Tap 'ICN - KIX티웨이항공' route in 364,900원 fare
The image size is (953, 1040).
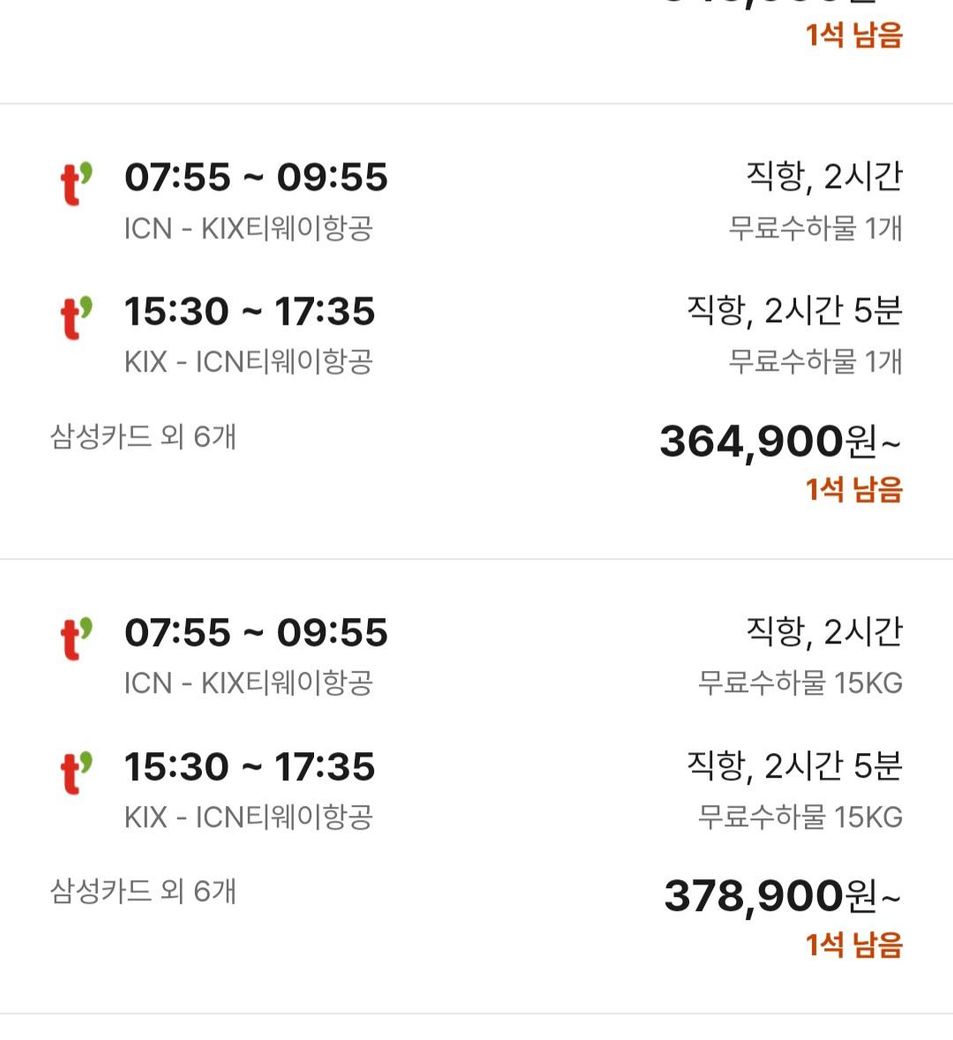pyautogui.click(x=248, y=228)
